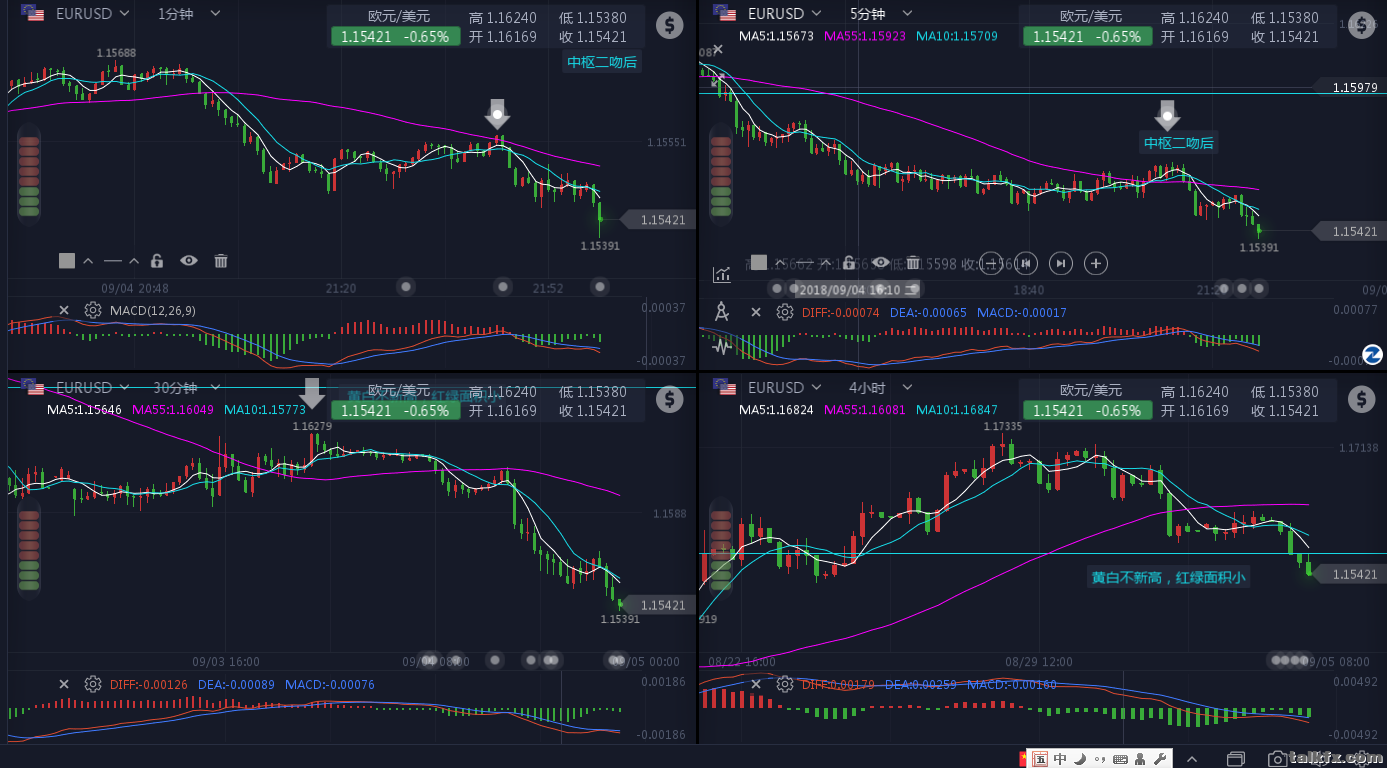Click MA5:1.15673 label in 5-minute chart
The width and height of the screenshot is (1387, 768).
coord(776,36)
